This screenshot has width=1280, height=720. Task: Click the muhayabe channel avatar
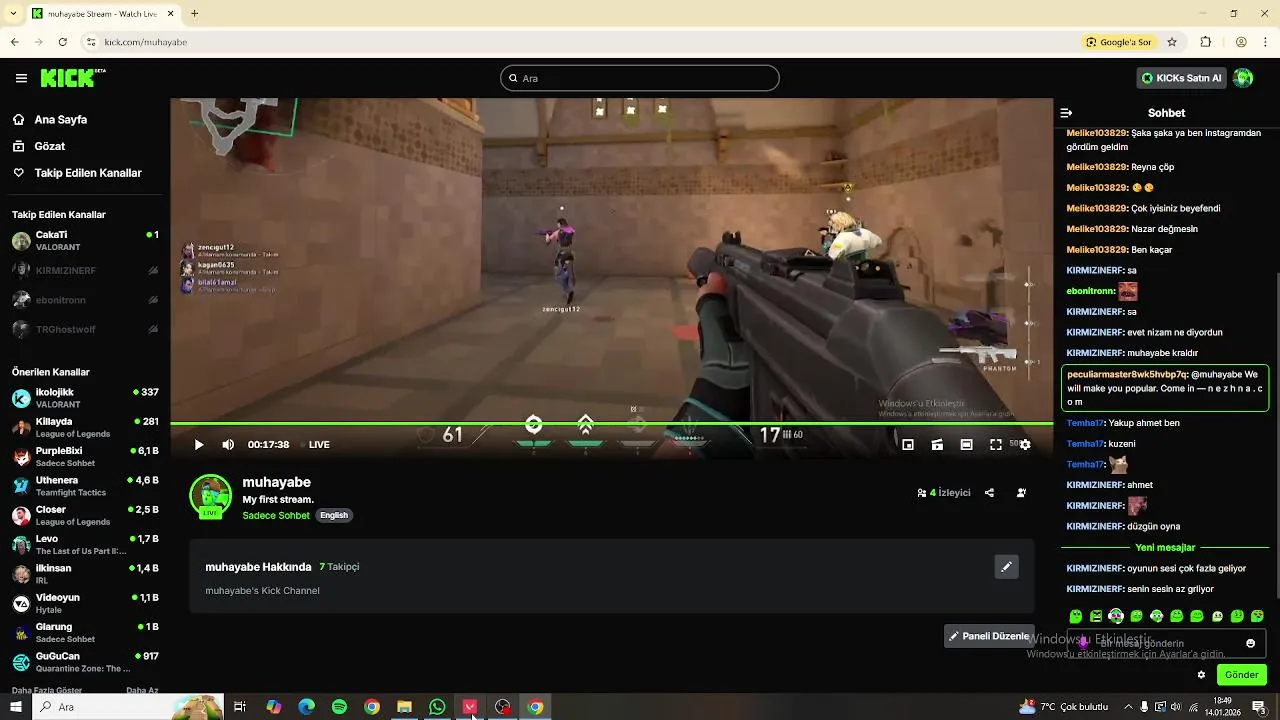(211, 496)
